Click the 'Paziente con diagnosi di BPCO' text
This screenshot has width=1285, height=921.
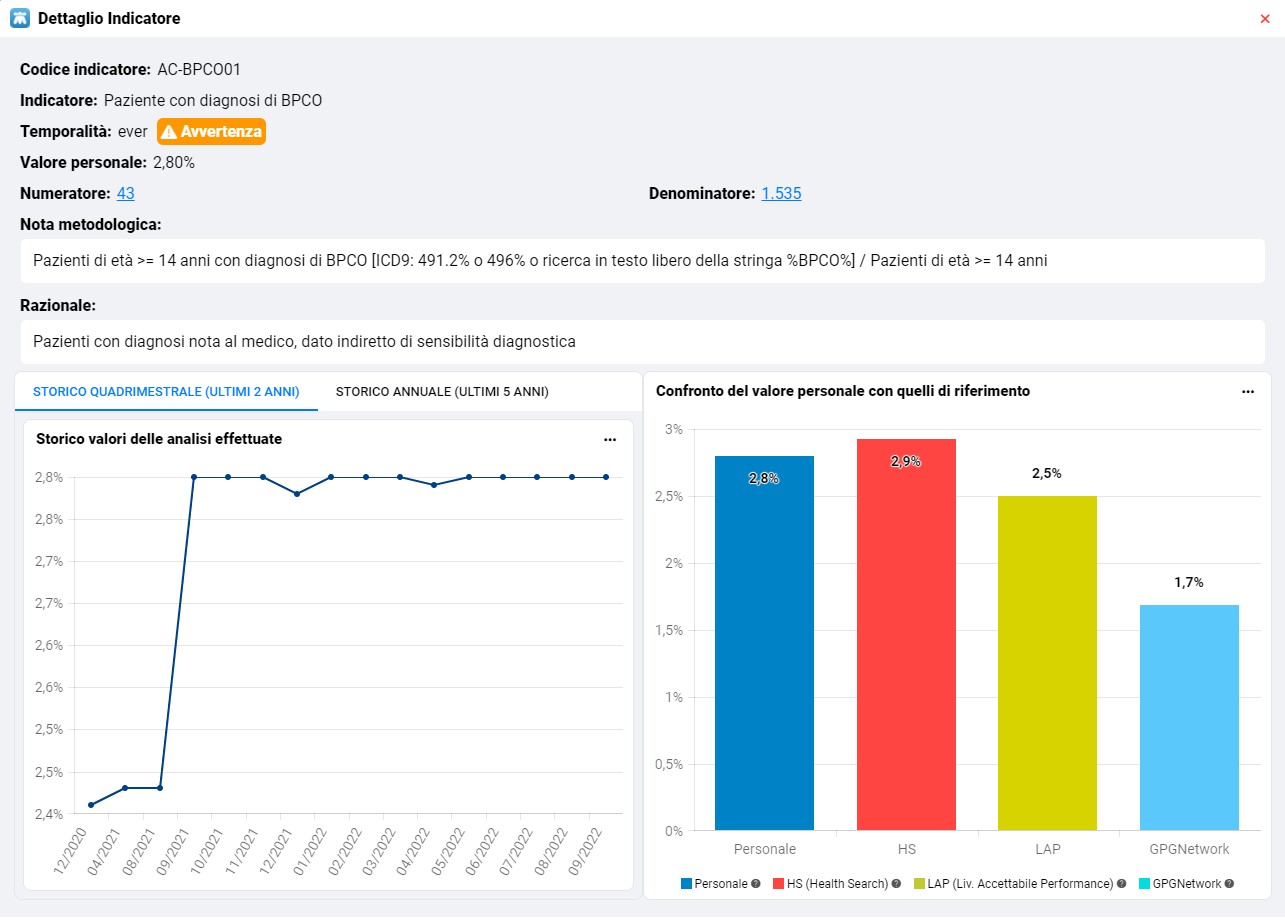[x=213, y=101]
